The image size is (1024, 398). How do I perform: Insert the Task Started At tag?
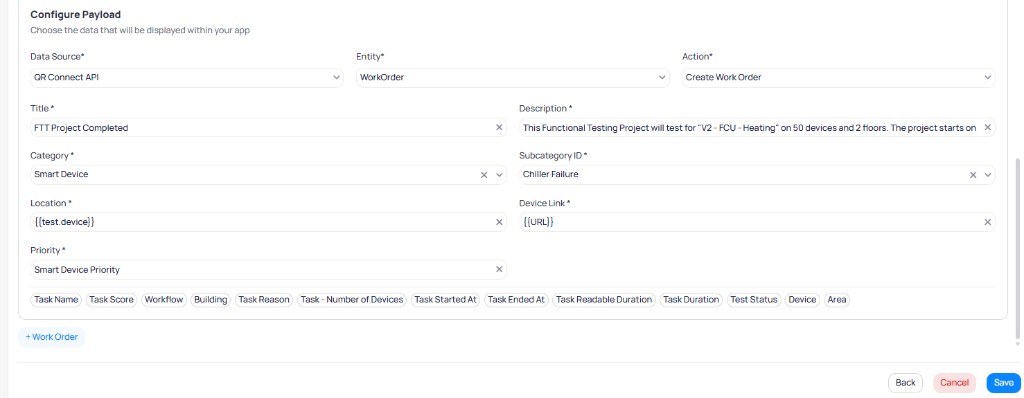pyautogui.click(x=446, y=299)
